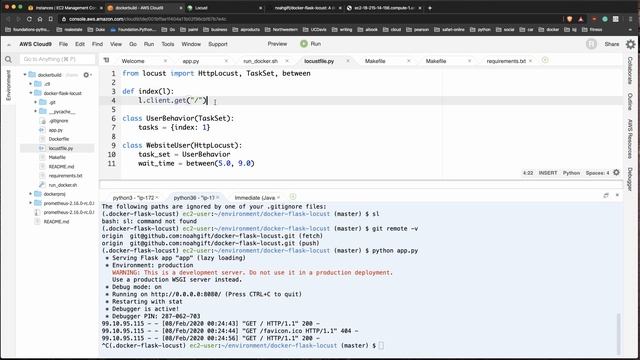This screenshot has width=640, height=360.
Task: Open the Window menu
Action: (191, 44)
